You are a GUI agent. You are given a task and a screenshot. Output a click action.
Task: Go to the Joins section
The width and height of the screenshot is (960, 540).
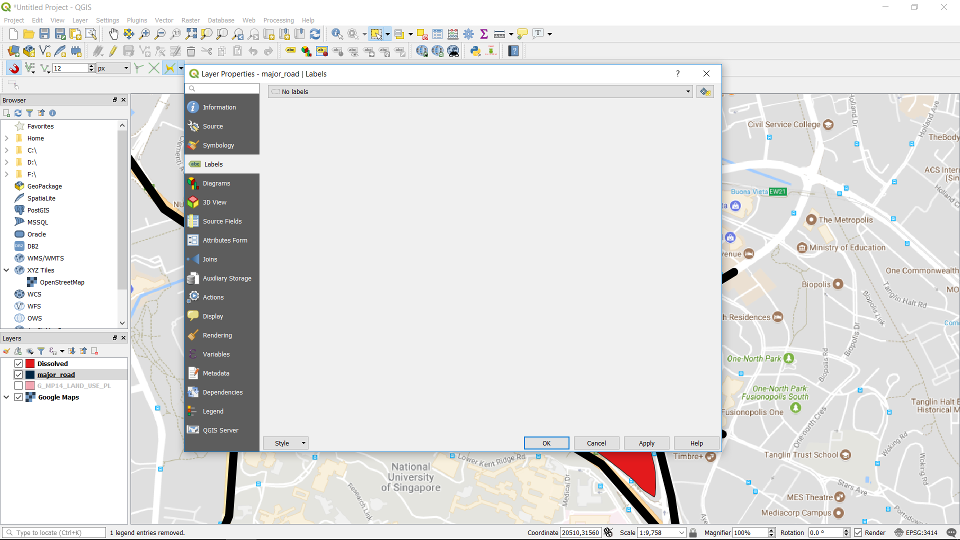coord(210,259)
